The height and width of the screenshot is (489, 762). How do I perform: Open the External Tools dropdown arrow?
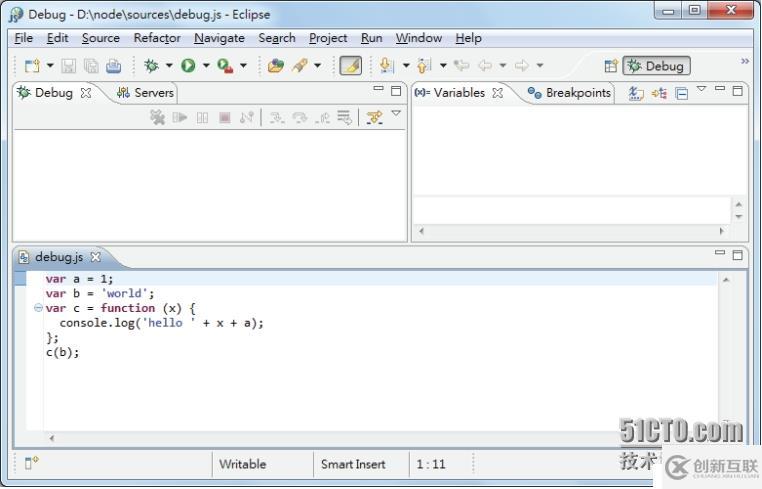(243, 66)
